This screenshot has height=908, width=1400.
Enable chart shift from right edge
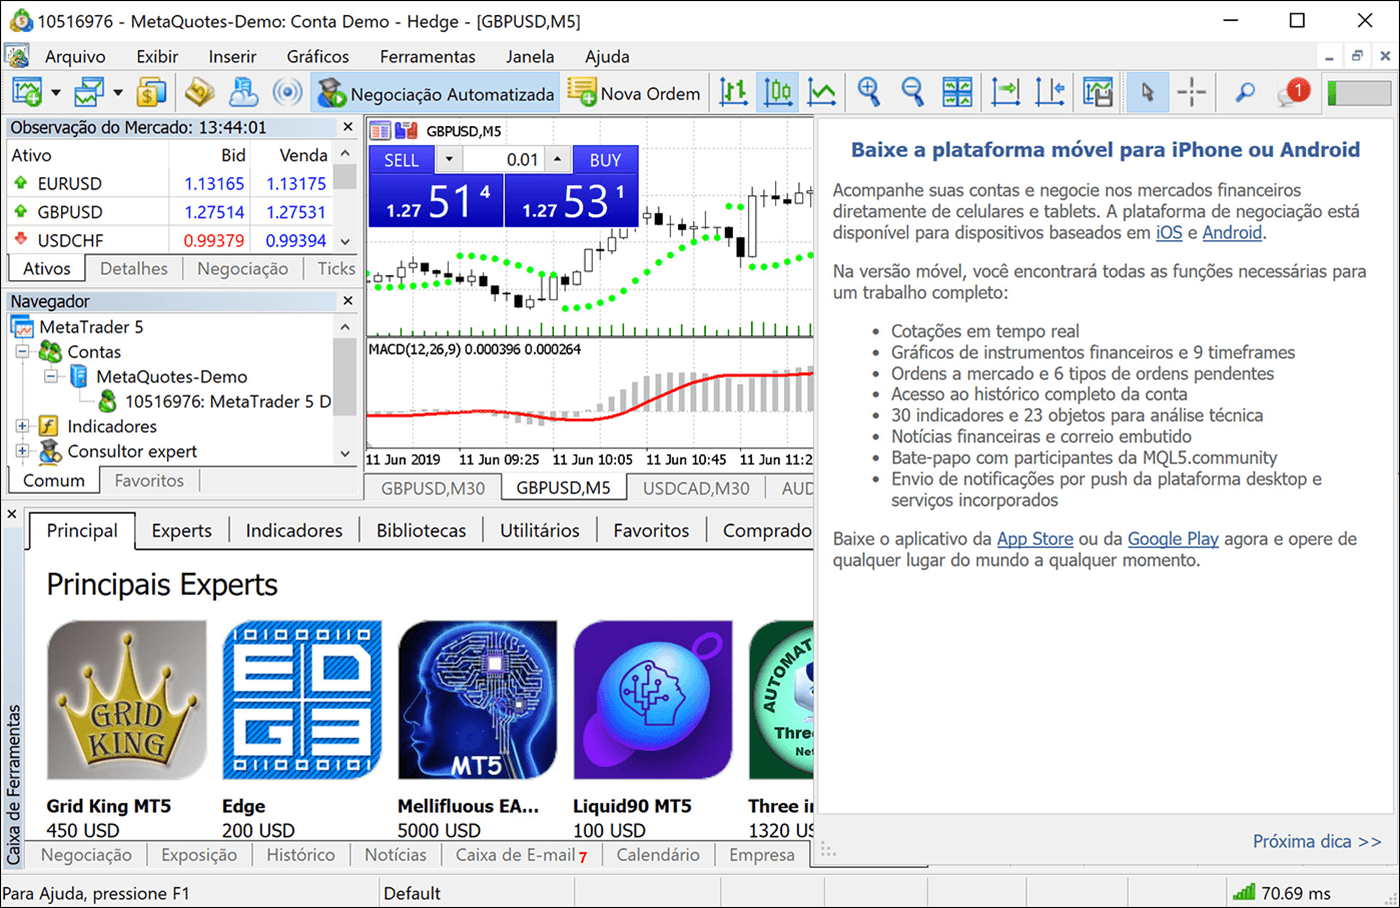click(x=1049, y=92)
